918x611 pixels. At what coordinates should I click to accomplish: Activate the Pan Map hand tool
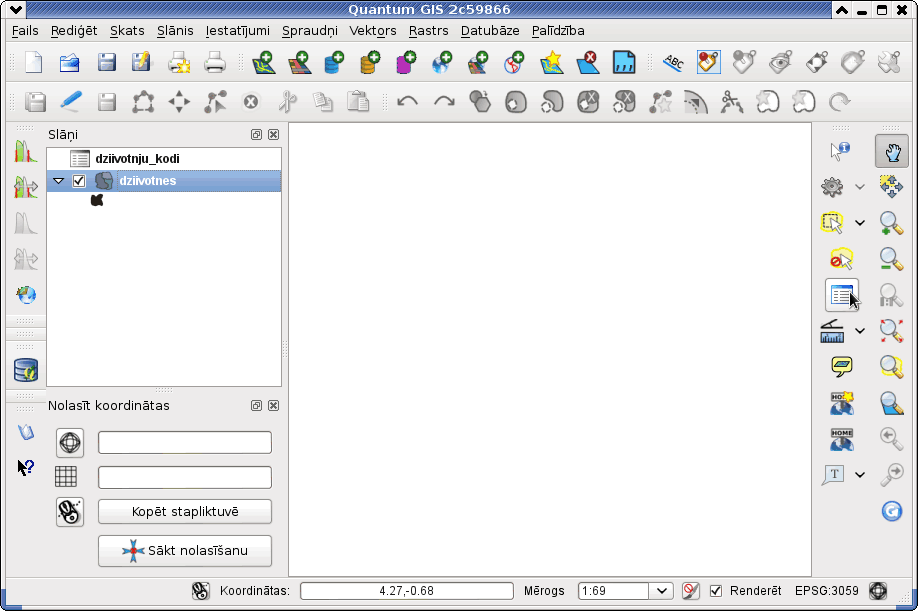pos(892,151)
